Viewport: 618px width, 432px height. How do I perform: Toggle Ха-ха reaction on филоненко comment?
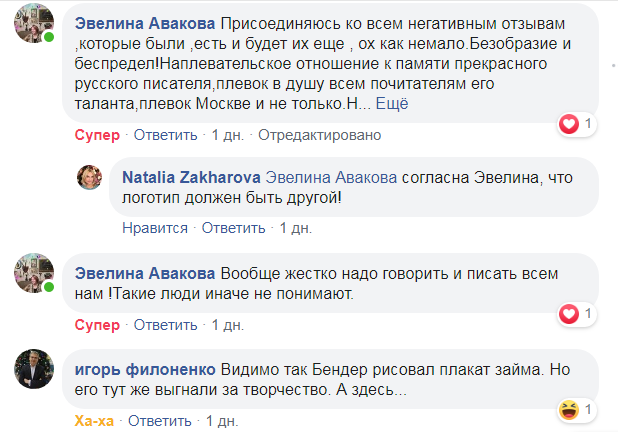pyautogui.click(x=94, y=420)
